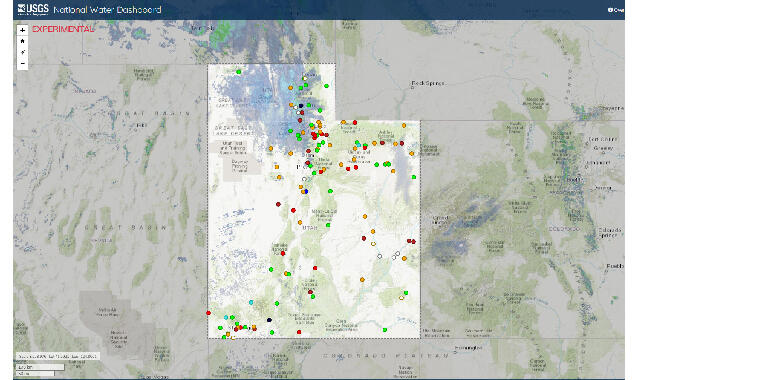This screenshot has height=380, width=760.
Task: Select the green marker on Utah's eastern border
Action: click(x=414, y=177)
